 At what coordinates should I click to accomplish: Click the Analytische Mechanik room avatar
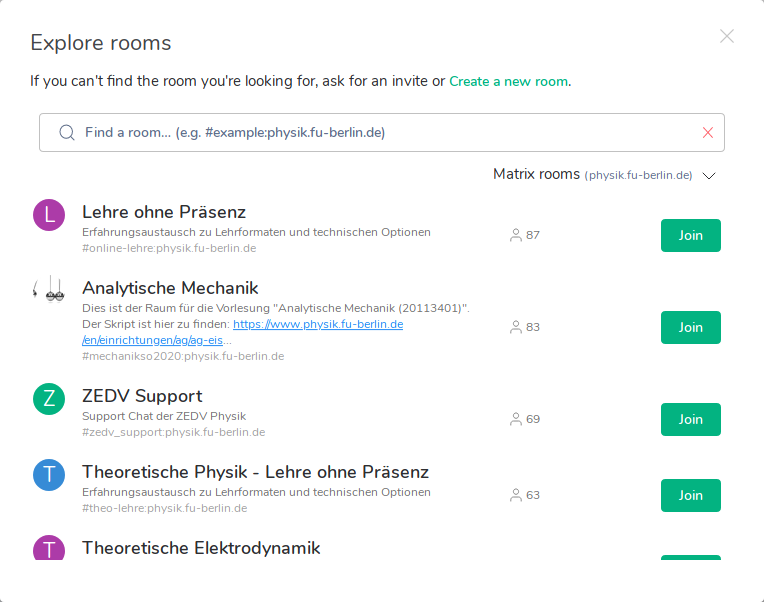pos(49,290)
